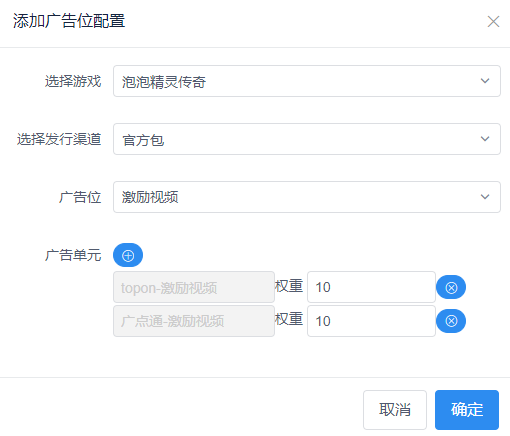Click the disabled 广点通-激励视频 field
Image resolution: width=510 pixels, height=436 pixels.
[x=194, y=321]
